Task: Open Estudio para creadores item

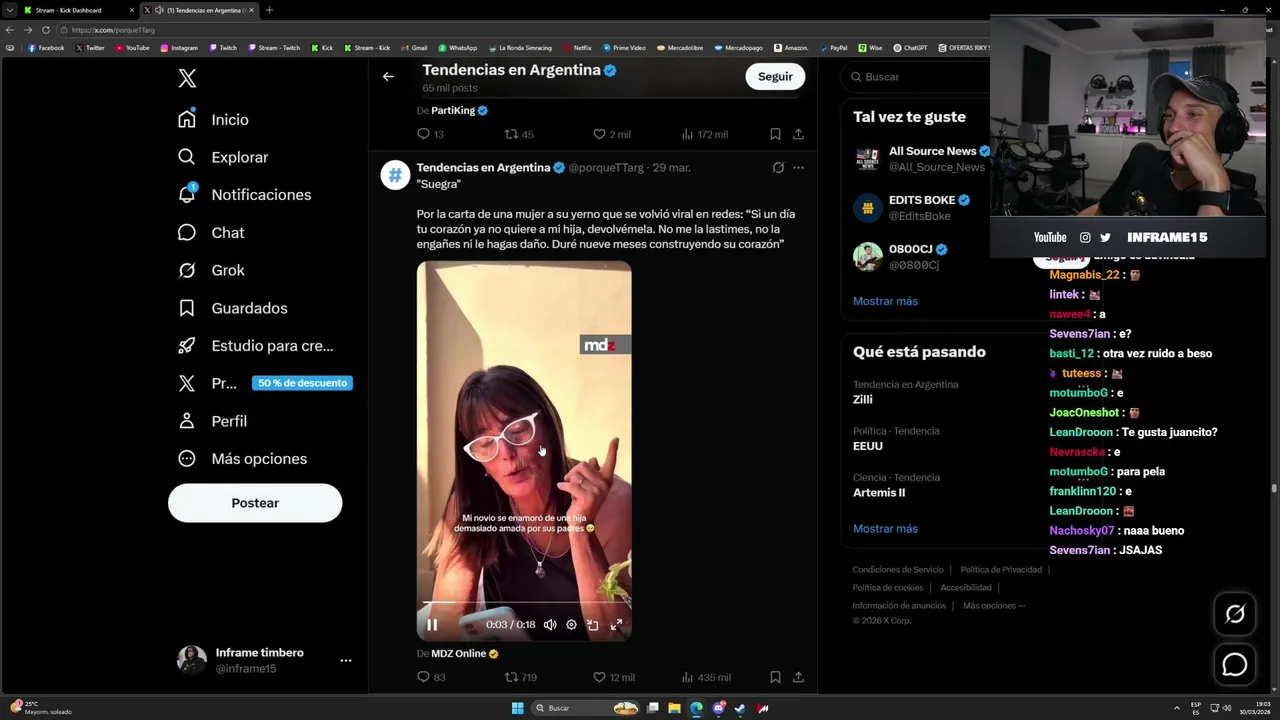Action: coord(255,346)
